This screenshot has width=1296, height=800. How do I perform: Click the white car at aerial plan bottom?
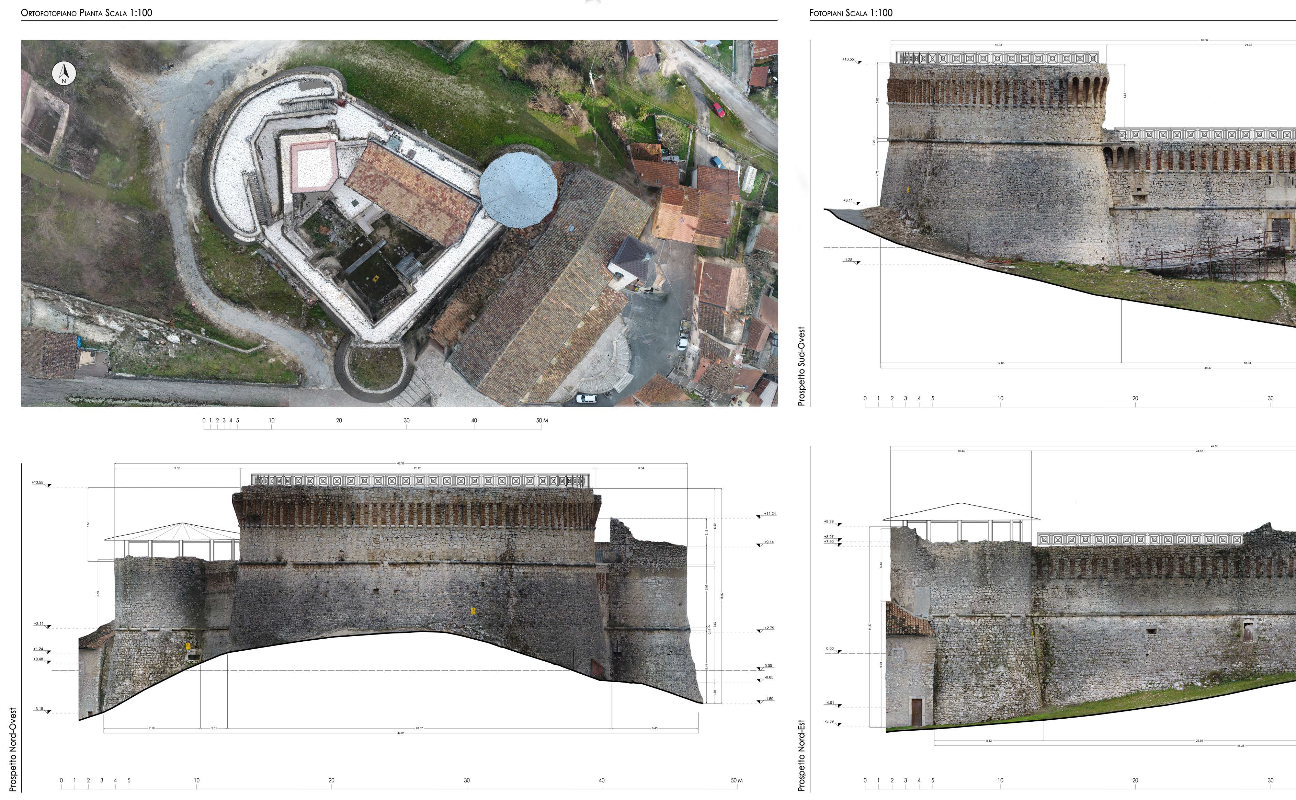tap(586, 398)
